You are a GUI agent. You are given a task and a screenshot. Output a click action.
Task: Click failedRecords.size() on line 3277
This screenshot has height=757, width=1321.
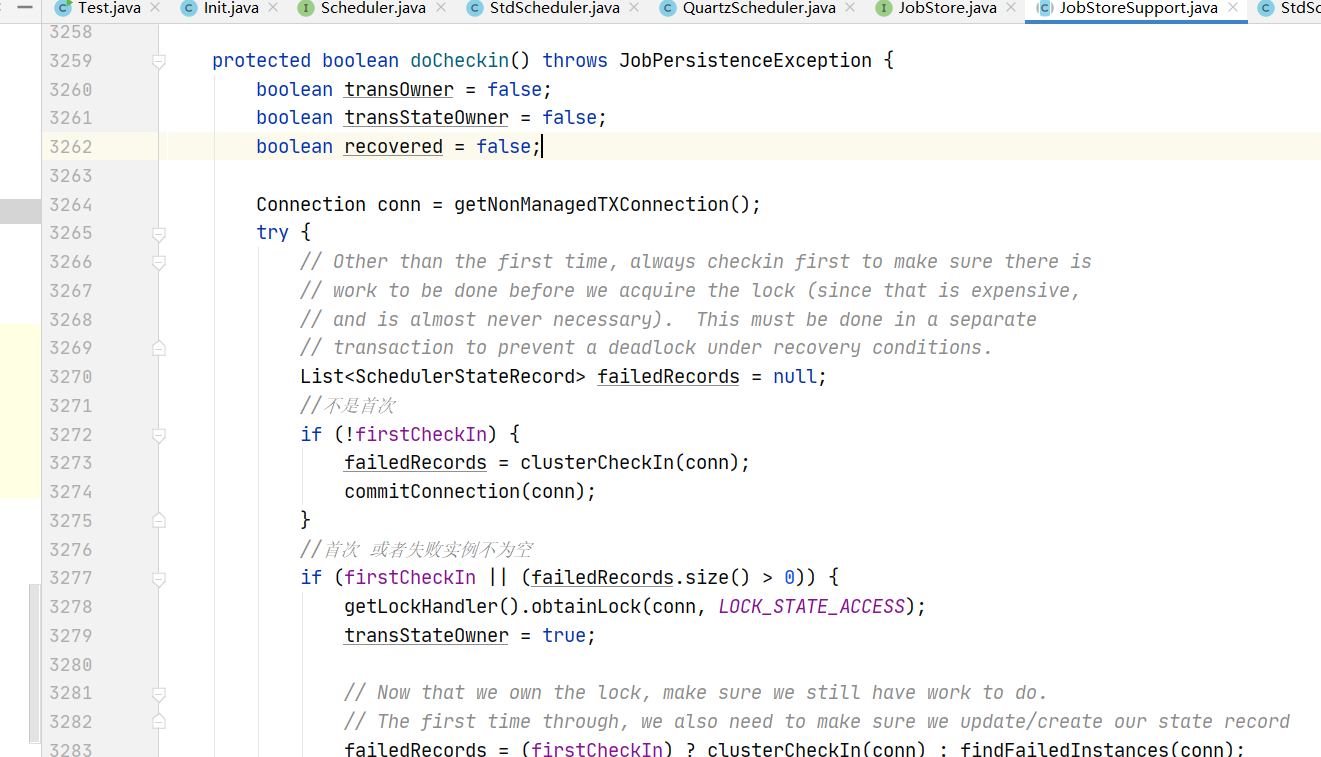641,578
